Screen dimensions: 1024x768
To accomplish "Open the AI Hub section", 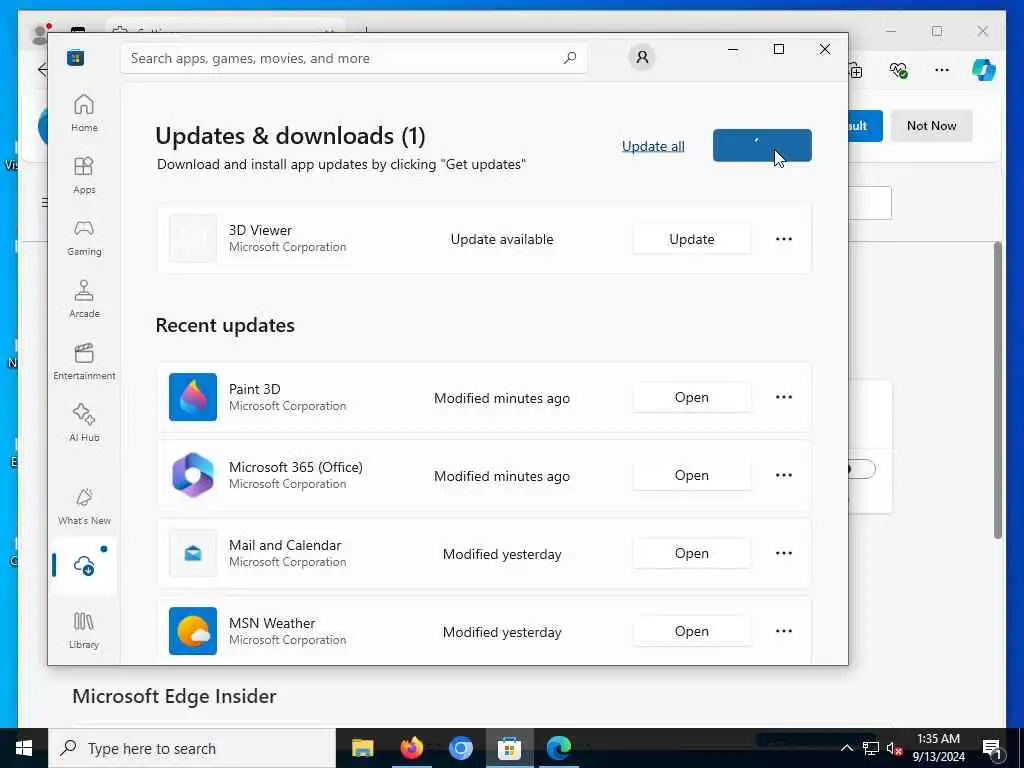I will pos(84,423).
